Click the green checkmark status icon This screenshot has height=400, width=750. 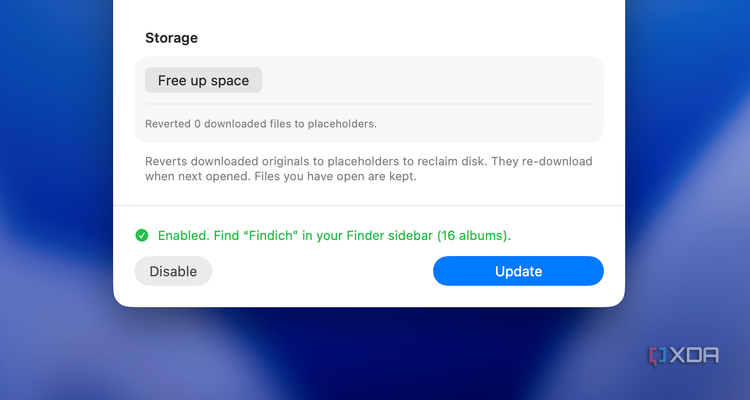point(142,235)
